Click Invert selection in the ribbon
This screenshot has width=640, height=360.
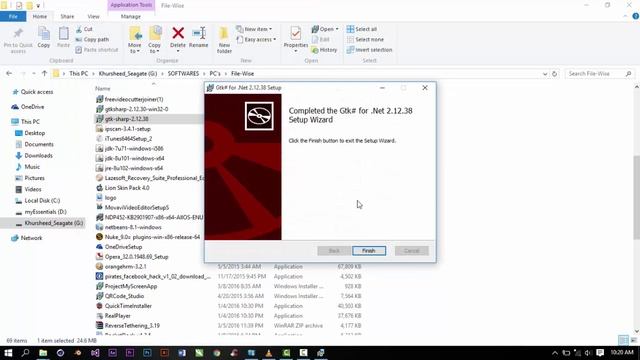(x=369, y=50)
